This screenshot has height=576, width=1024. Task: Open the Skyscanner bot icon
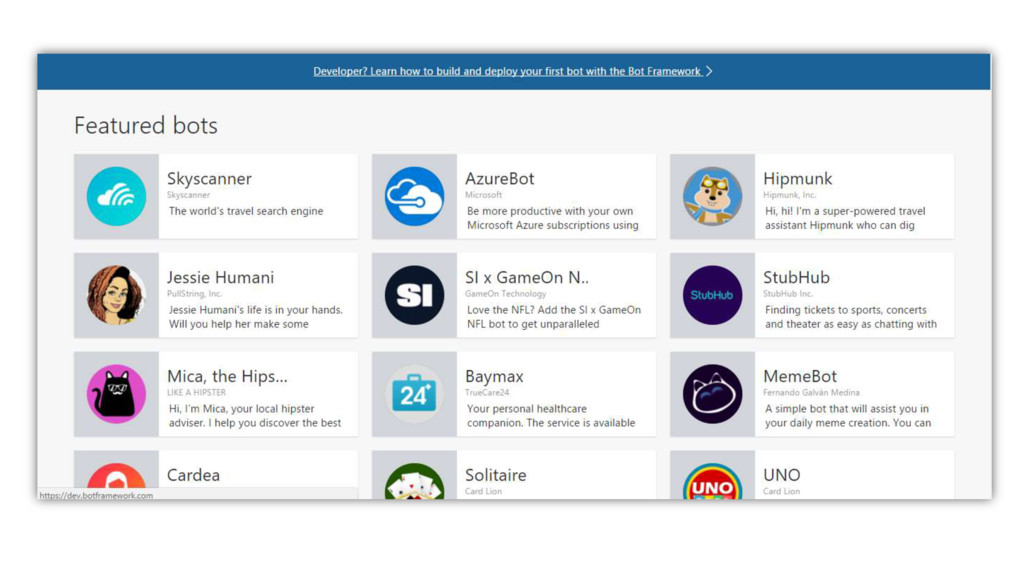pos(116,197)
